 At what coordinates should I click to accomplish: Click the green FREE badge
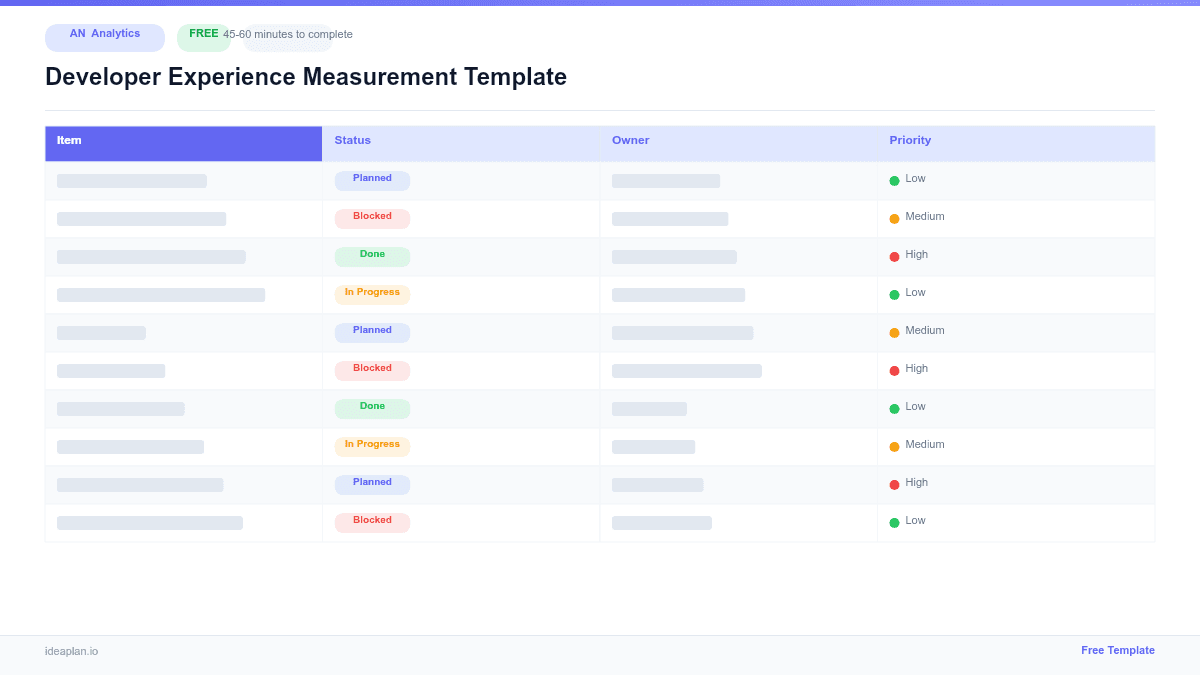204,34
